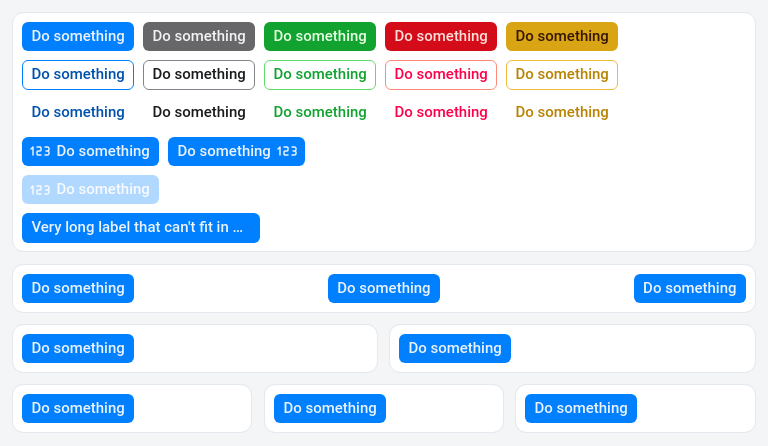Click the blue outlined Do something button
The height and width of the screenshot is (446, 768).
click(78, 75)
